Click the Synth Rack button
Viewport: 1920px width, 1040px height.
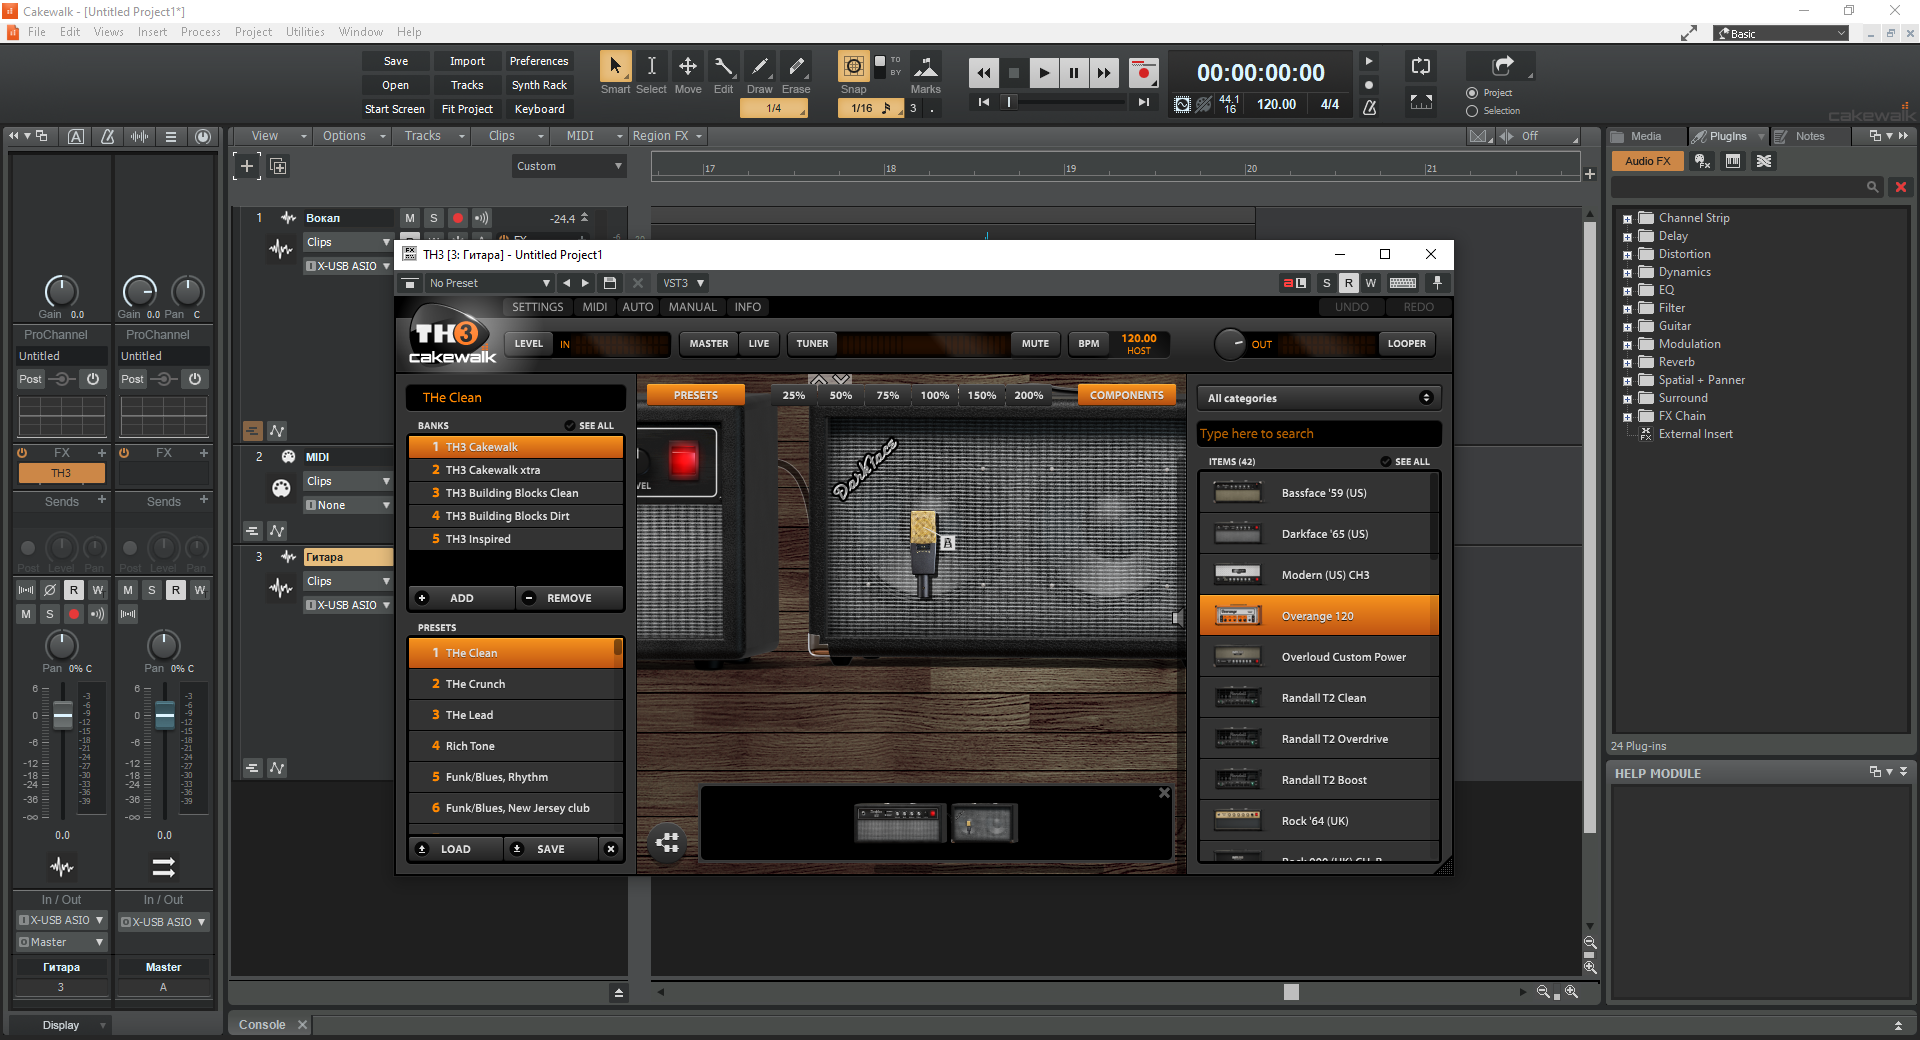pyautogui.click(x=539, y=85)
